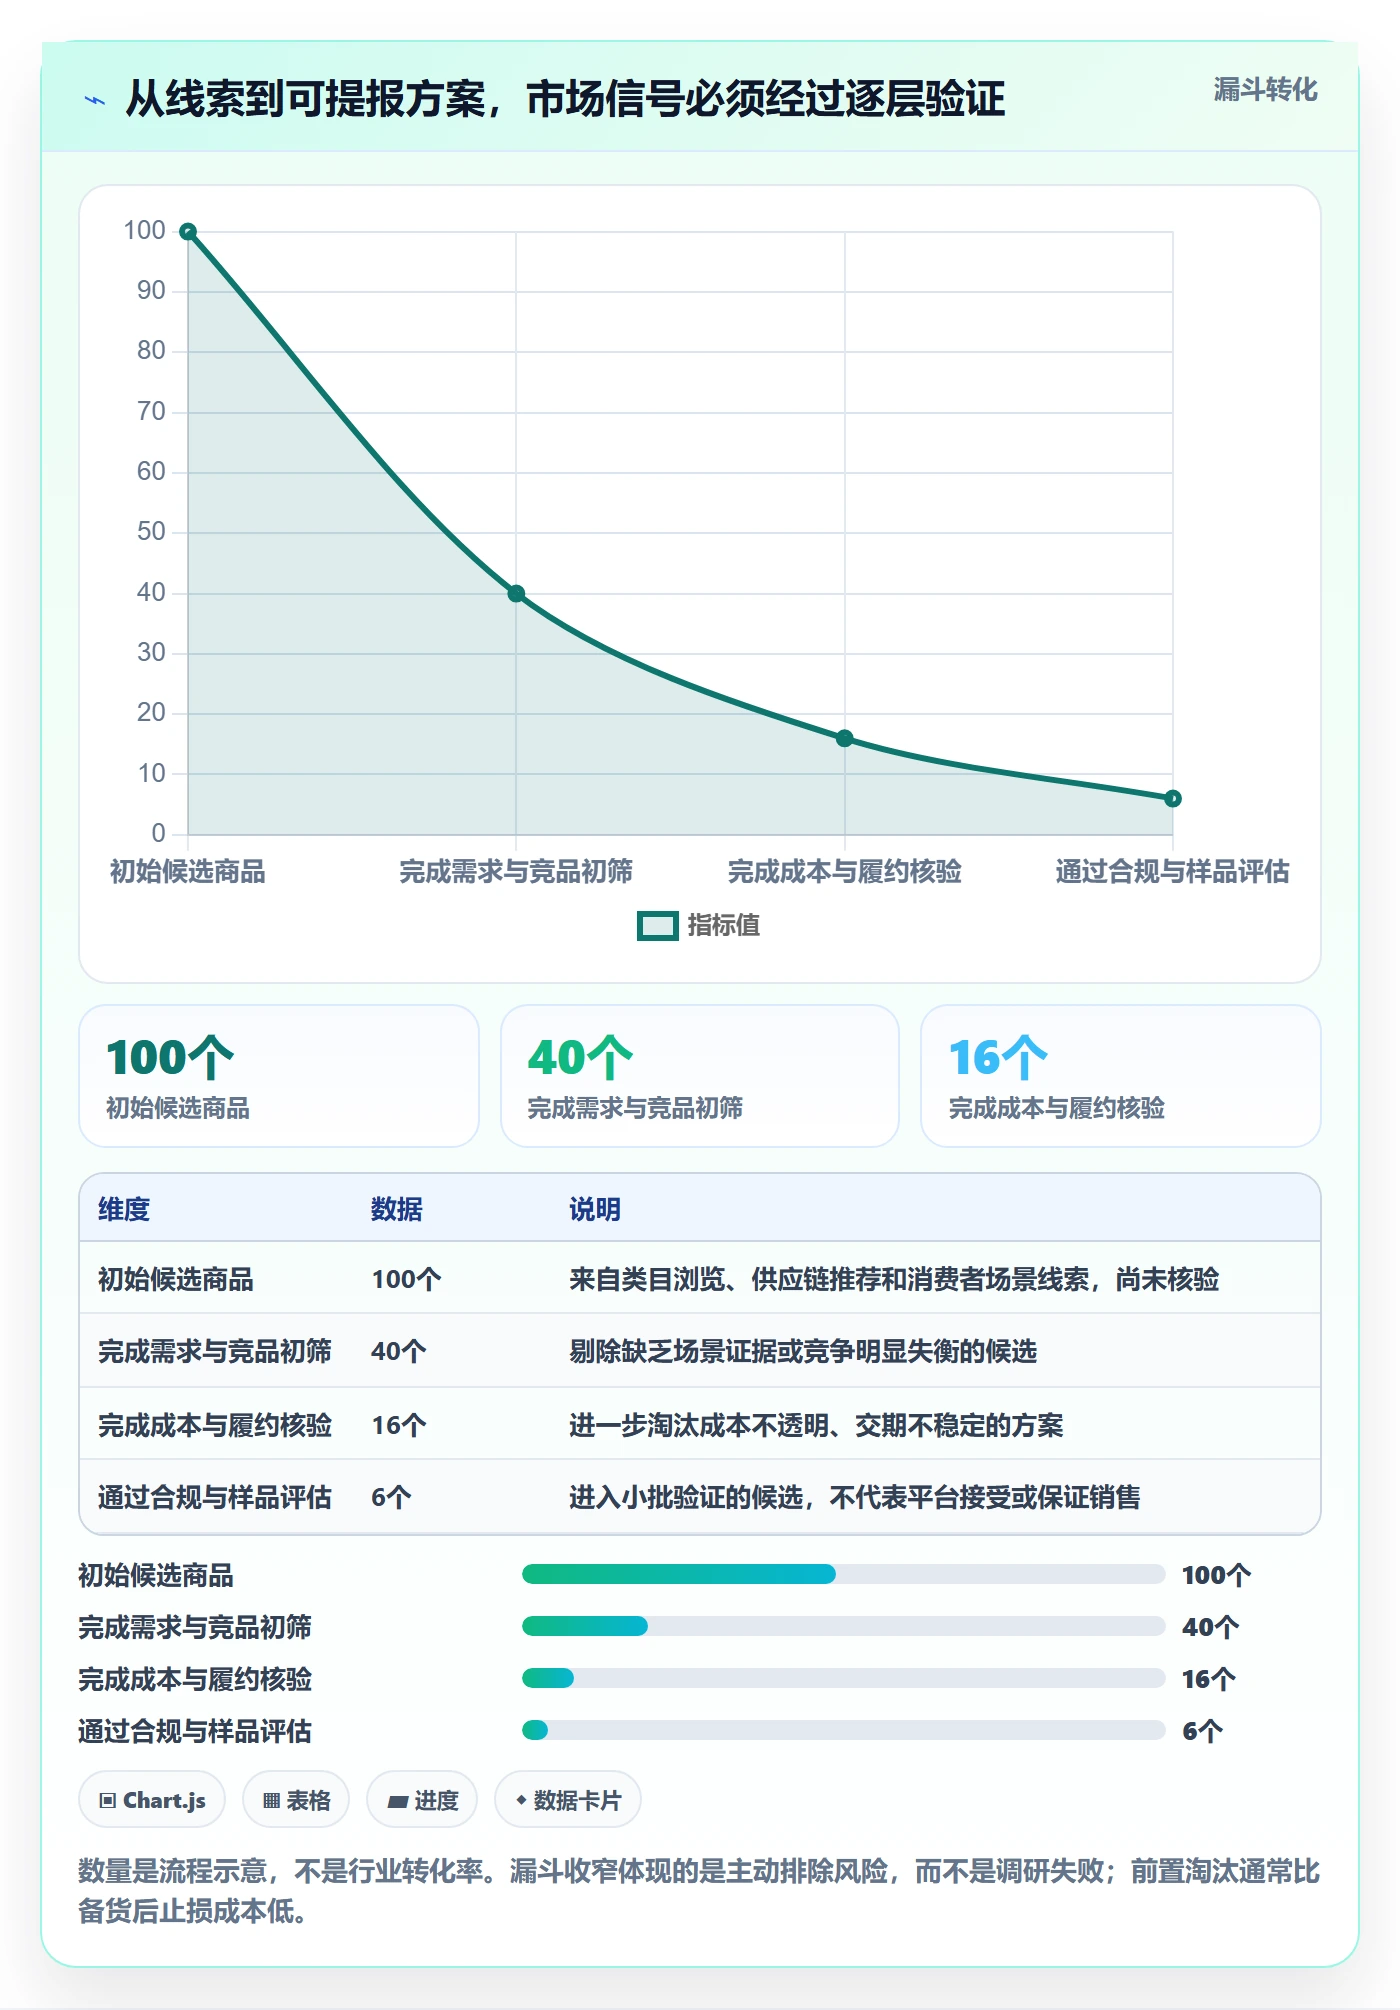The image size is (1400, 2010).
Task: Click table cell 16个
Action: (x=399, y=1426)
